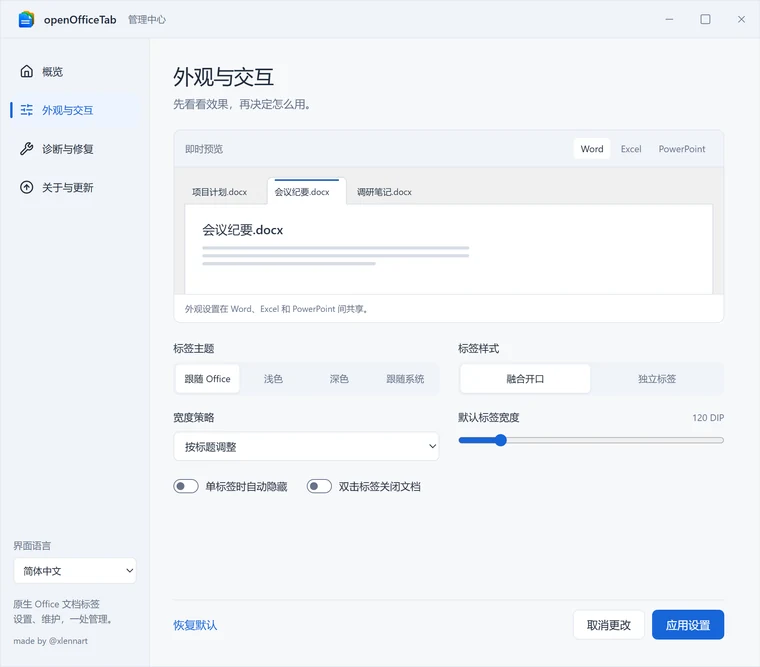Click the sliders icon beside 外观与交互
The height and width of the screenshot is (667, 760).
27,110
